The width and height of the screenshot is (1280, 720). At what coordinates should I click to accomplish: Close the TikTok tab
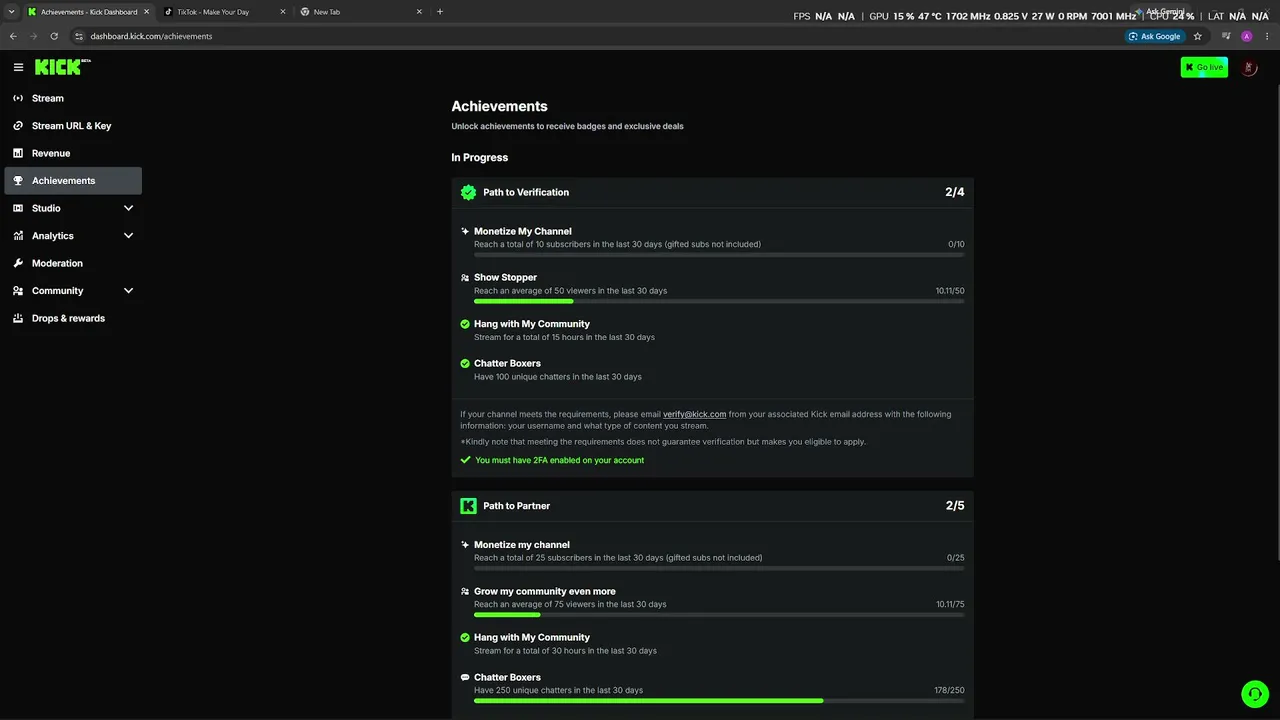282,12
